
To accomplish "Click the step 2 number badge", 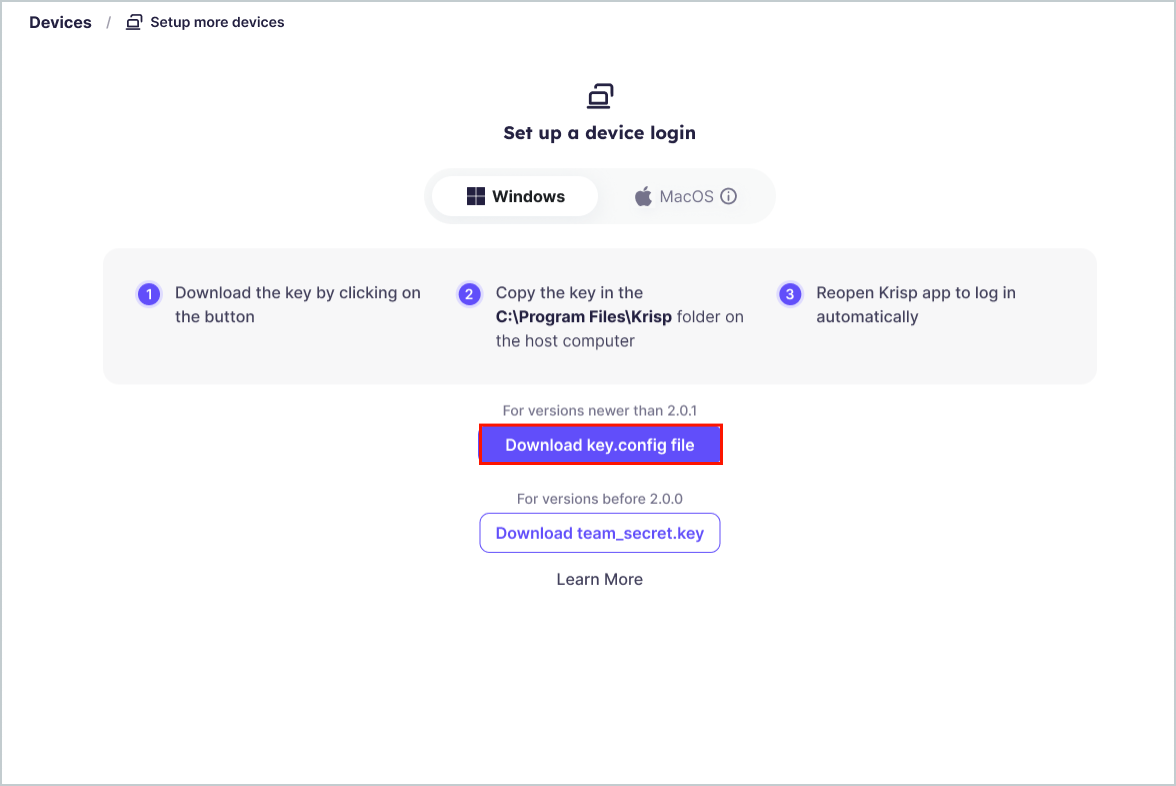I will click(470, 294).
